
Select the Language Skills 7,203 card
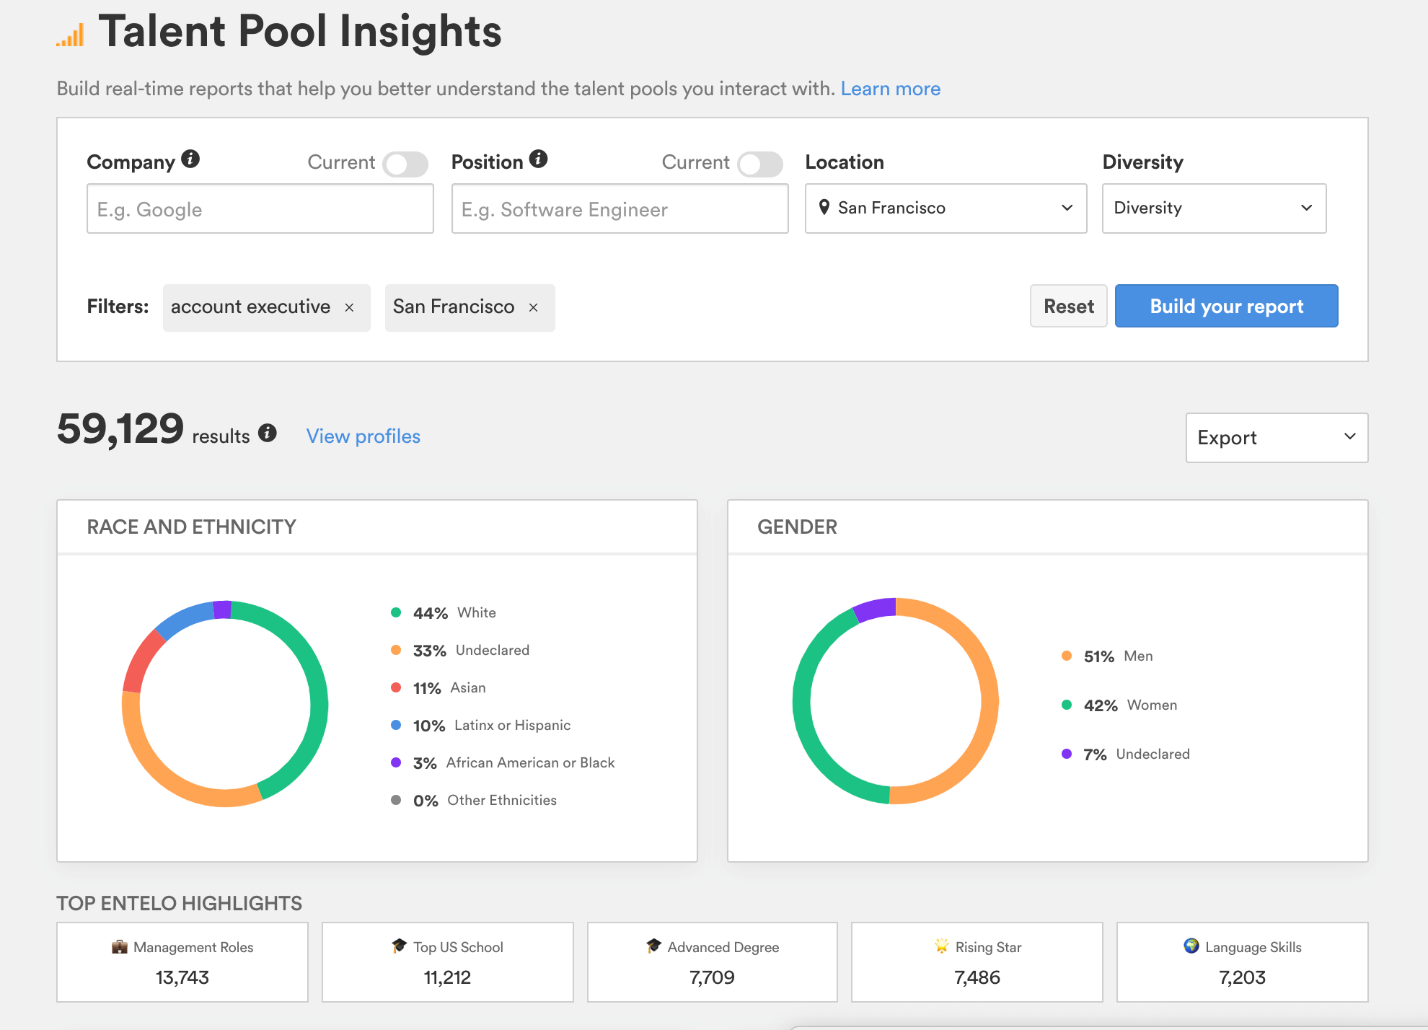1242,962
